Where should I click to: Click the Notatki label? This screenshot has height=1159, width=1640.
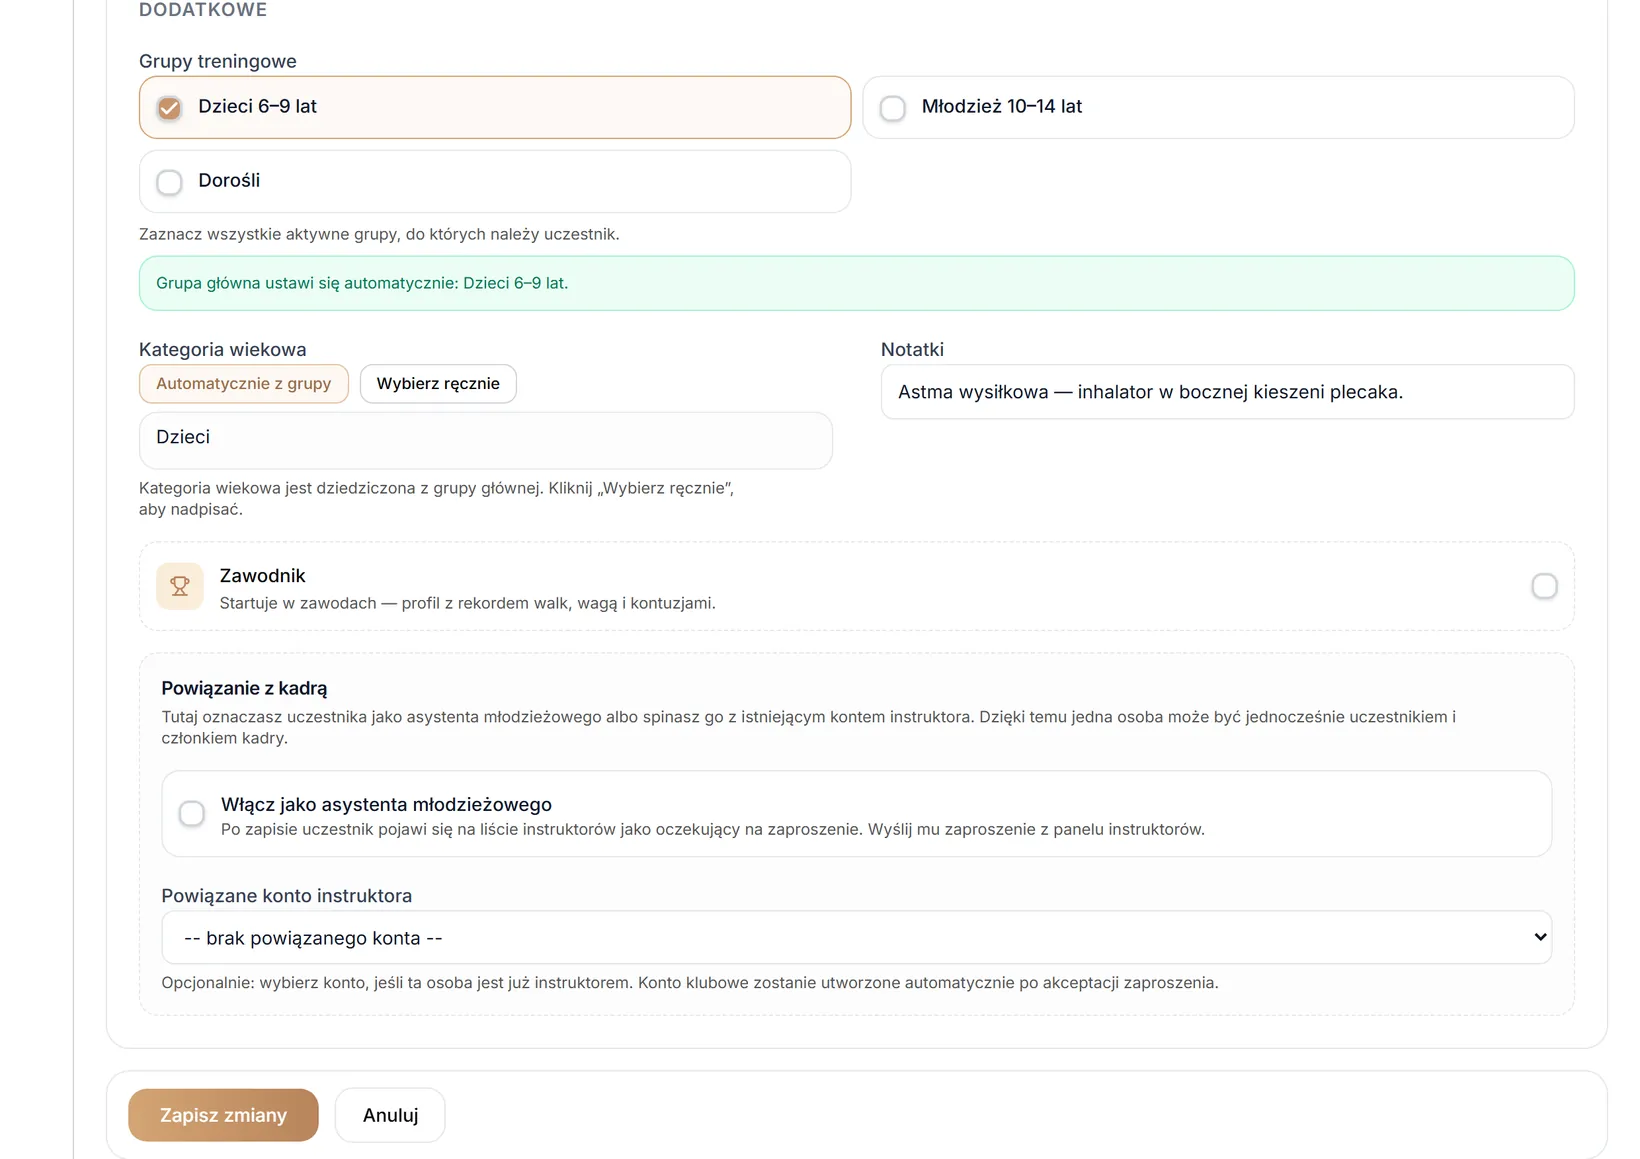pyautogui.click(x=912, y=349)
